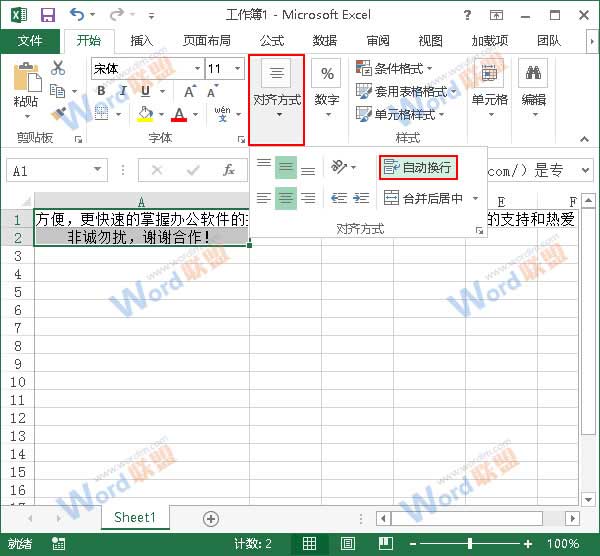The image size is (600, 556).
Task: Switch to the 页面布局 tab
Action: tap(207, 41)
